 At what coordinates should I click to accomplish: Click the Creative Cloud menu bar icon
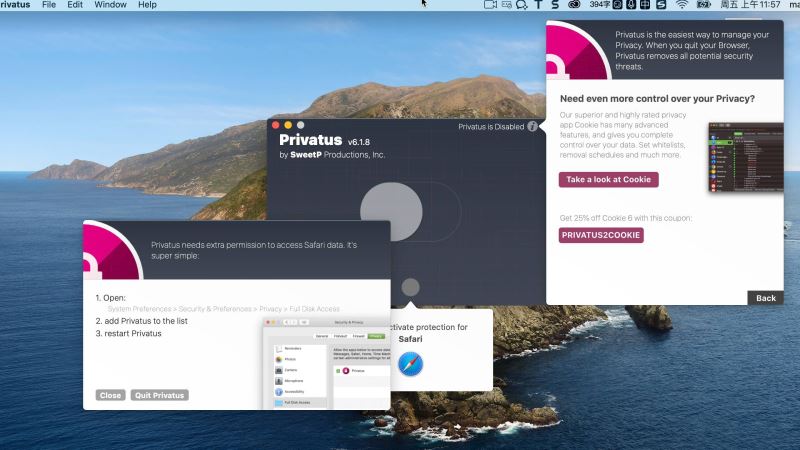(574, 5)
